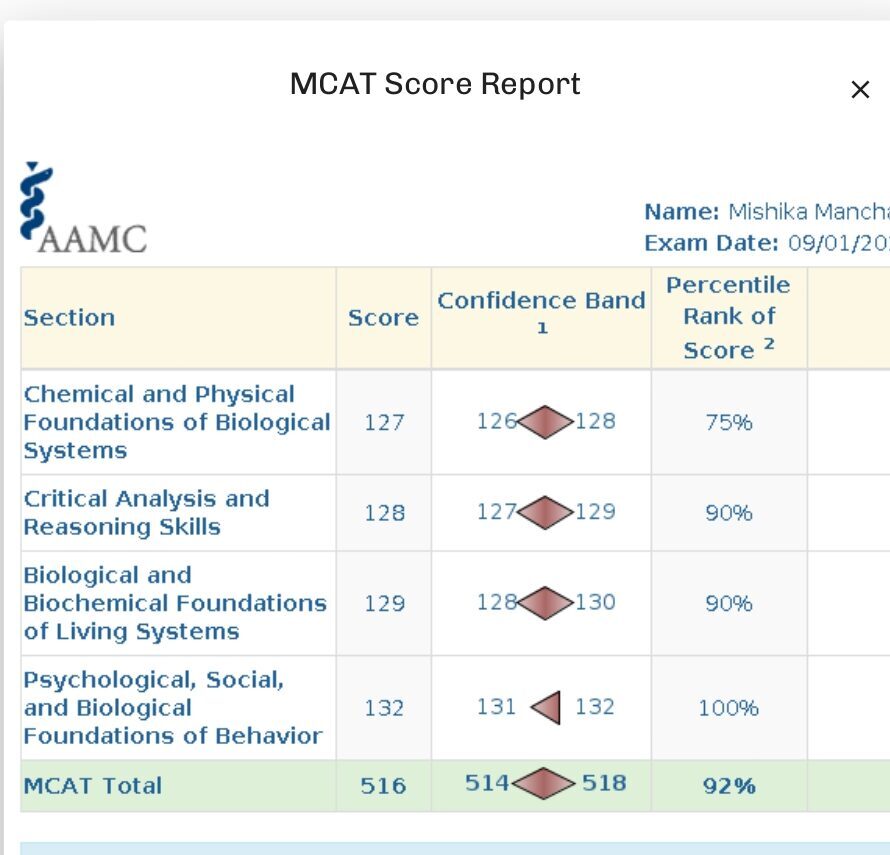Close the MCAT Score Report dialog
This screenshot has width=890, height=855.
(859, 90)
